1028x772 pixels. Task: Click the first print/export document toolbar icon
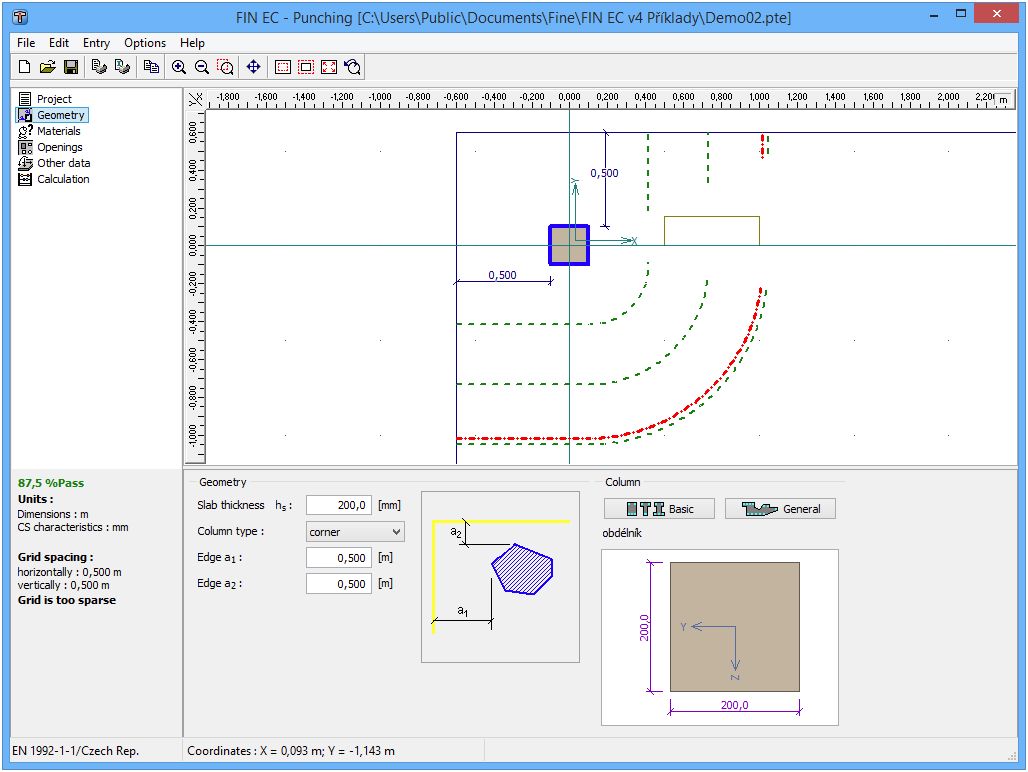99,67
